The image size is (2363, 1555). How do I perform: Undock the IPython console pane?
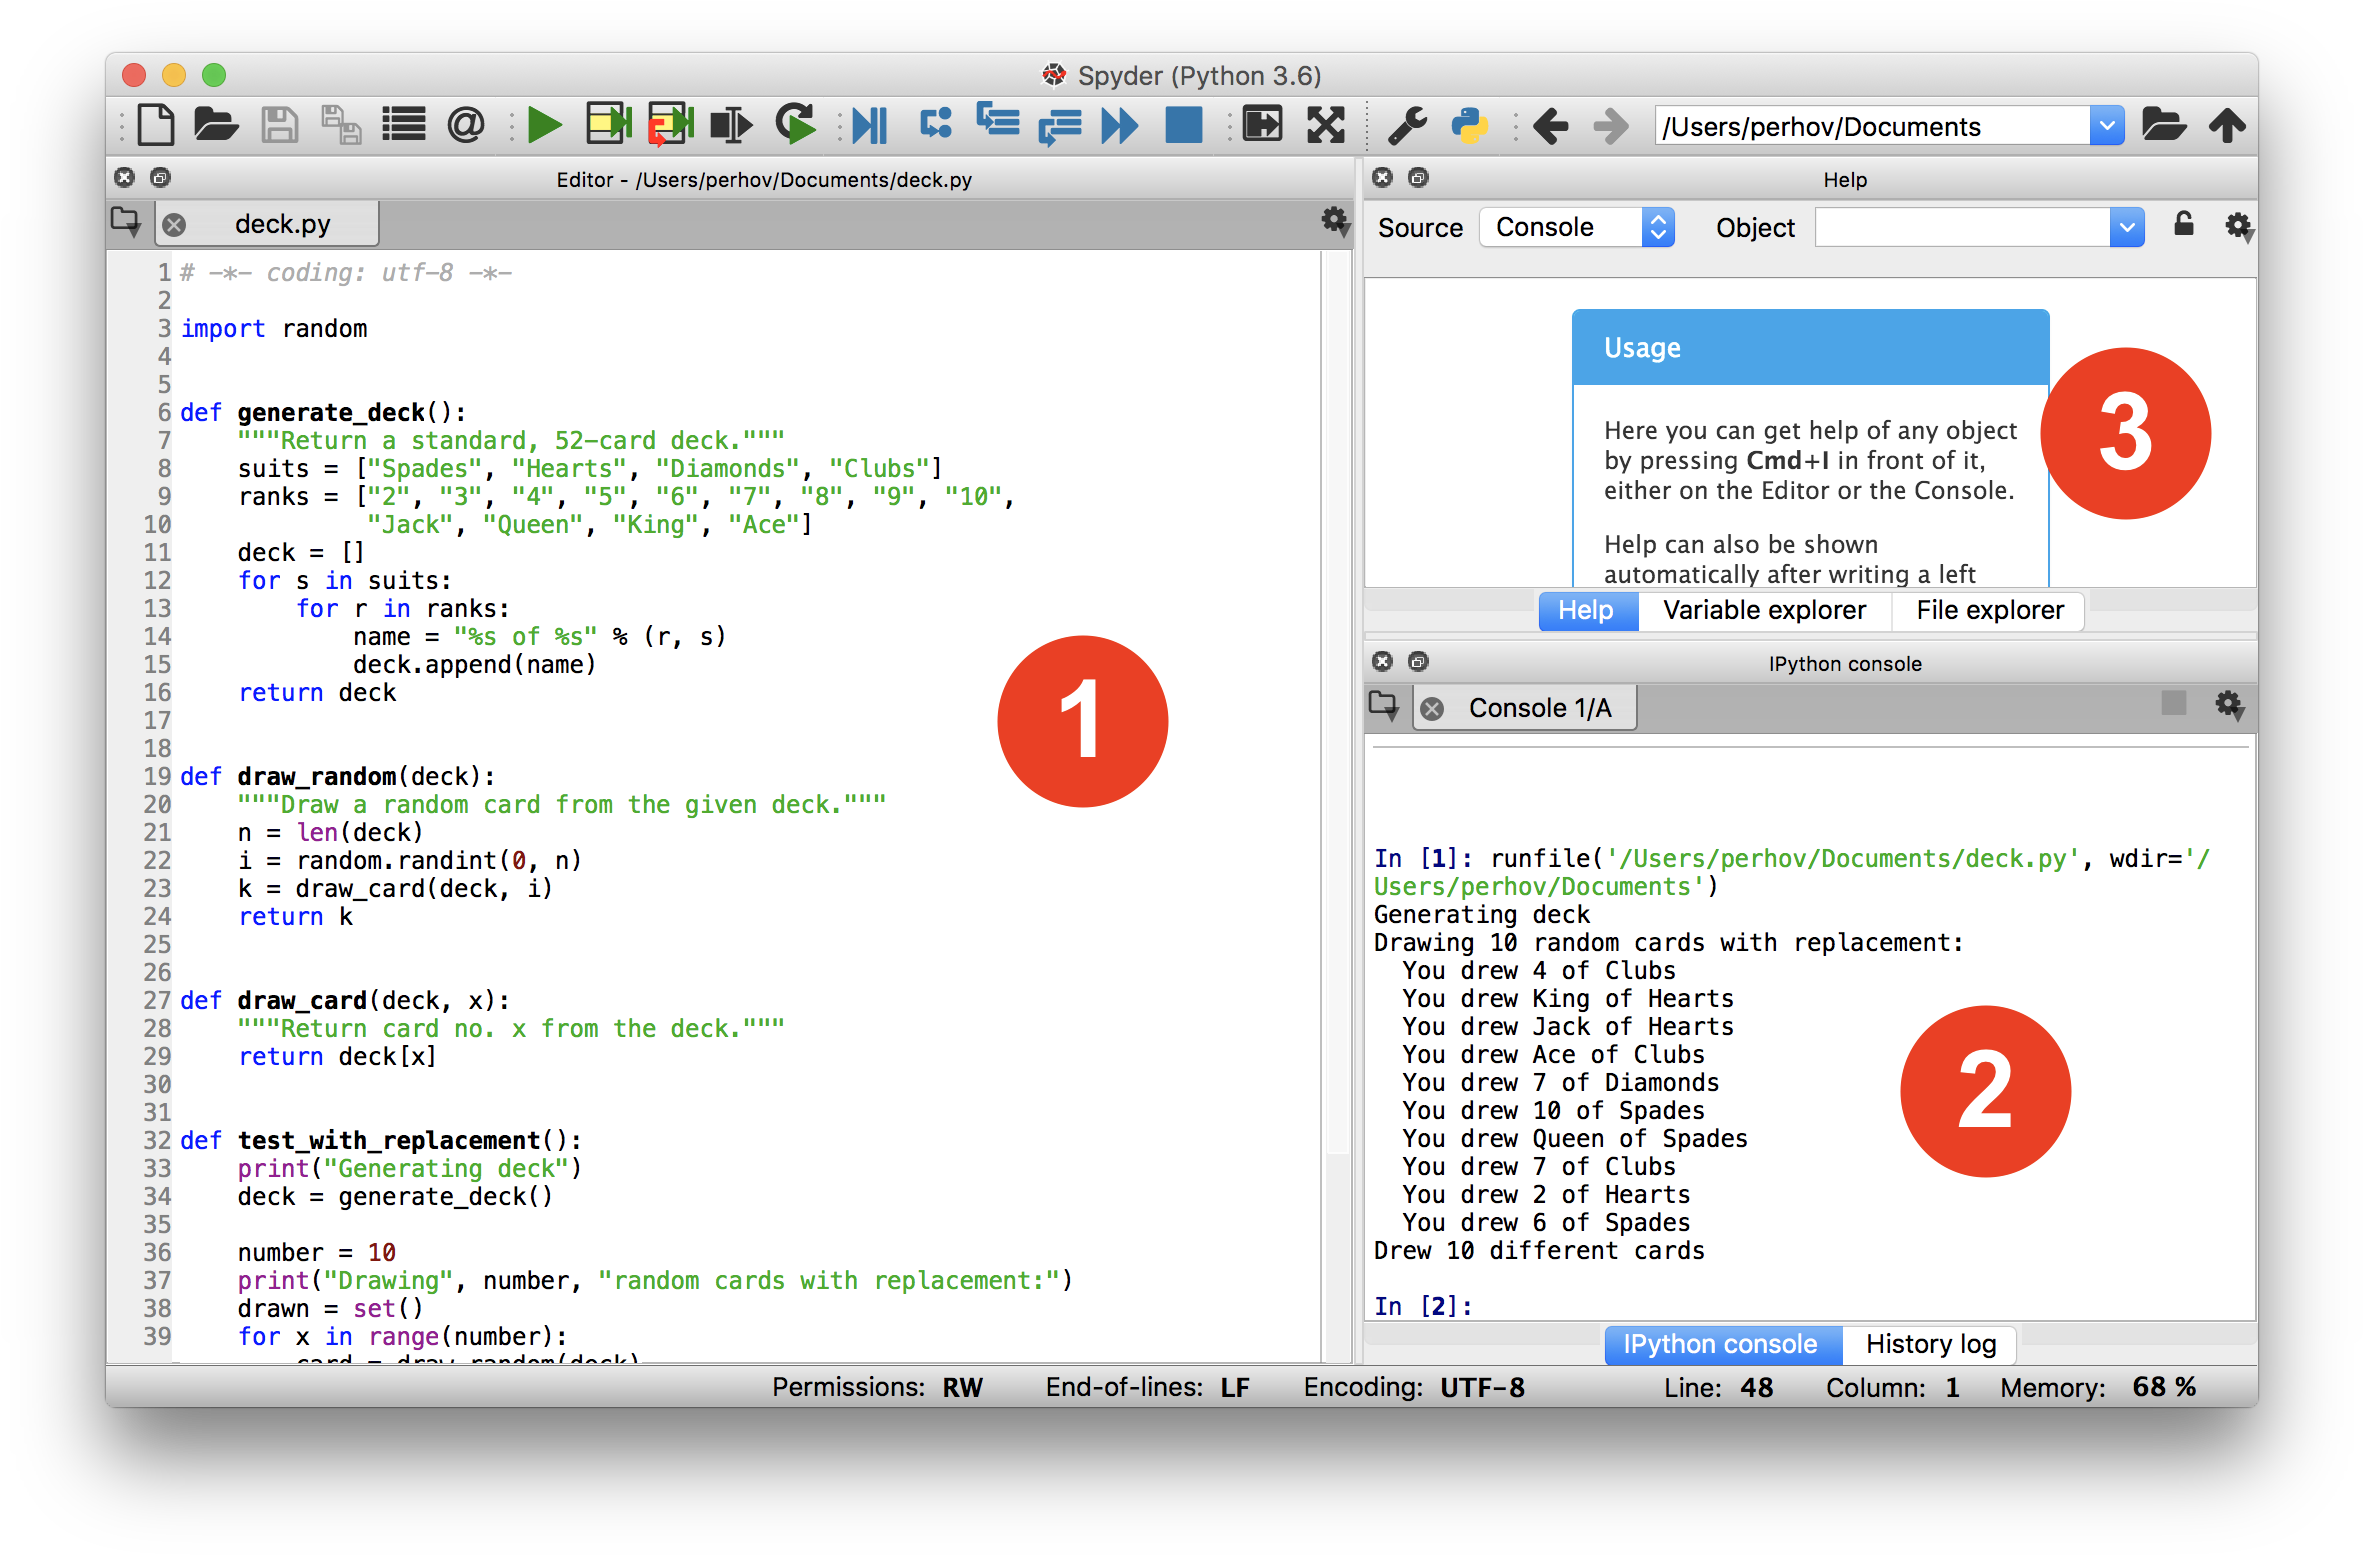[1417, 661]
